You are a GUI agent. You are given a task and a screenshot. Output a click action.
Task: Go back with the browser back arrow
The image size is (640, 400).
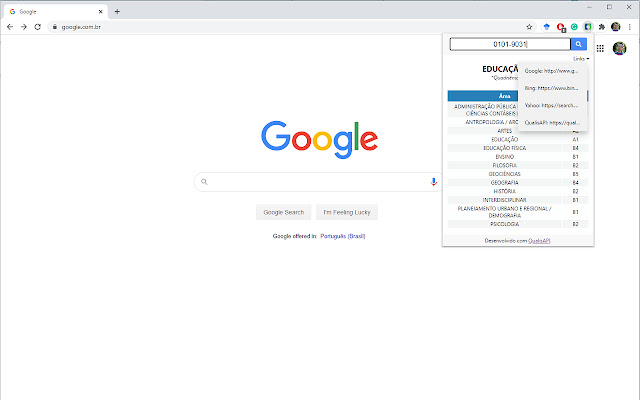10,27
